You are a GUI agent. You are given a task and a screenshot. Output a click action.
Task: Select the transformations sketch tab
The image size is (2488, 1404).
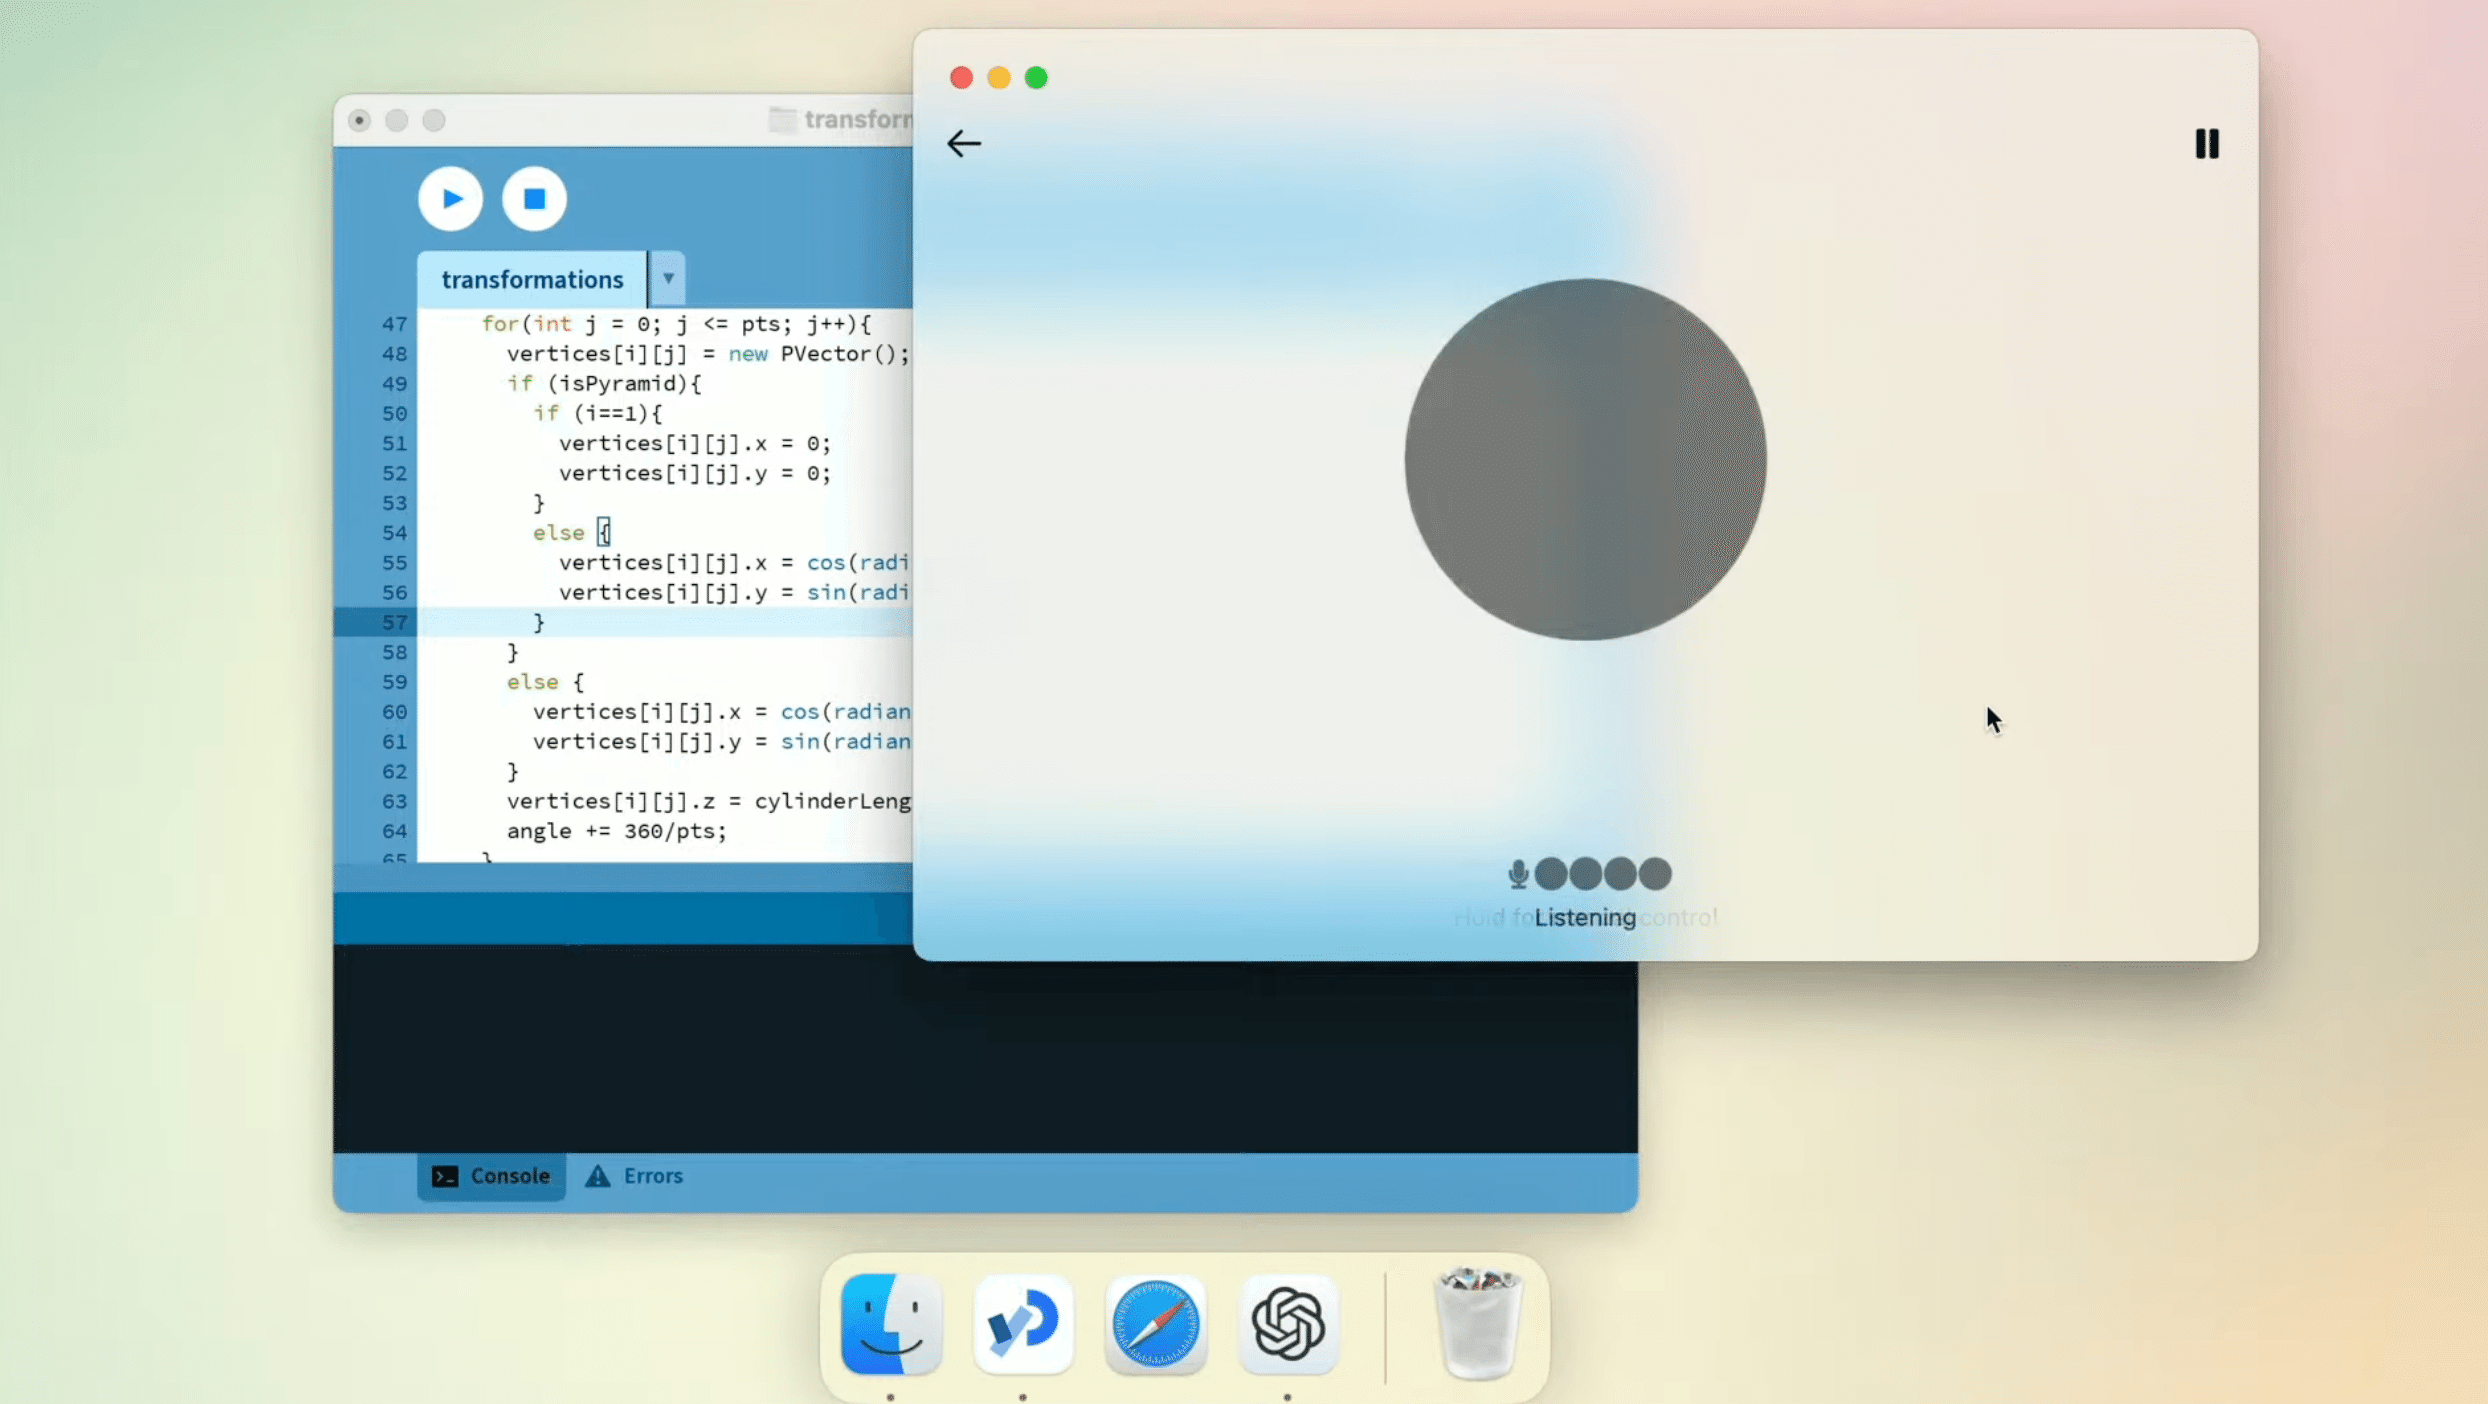click(x=532, y=279)
